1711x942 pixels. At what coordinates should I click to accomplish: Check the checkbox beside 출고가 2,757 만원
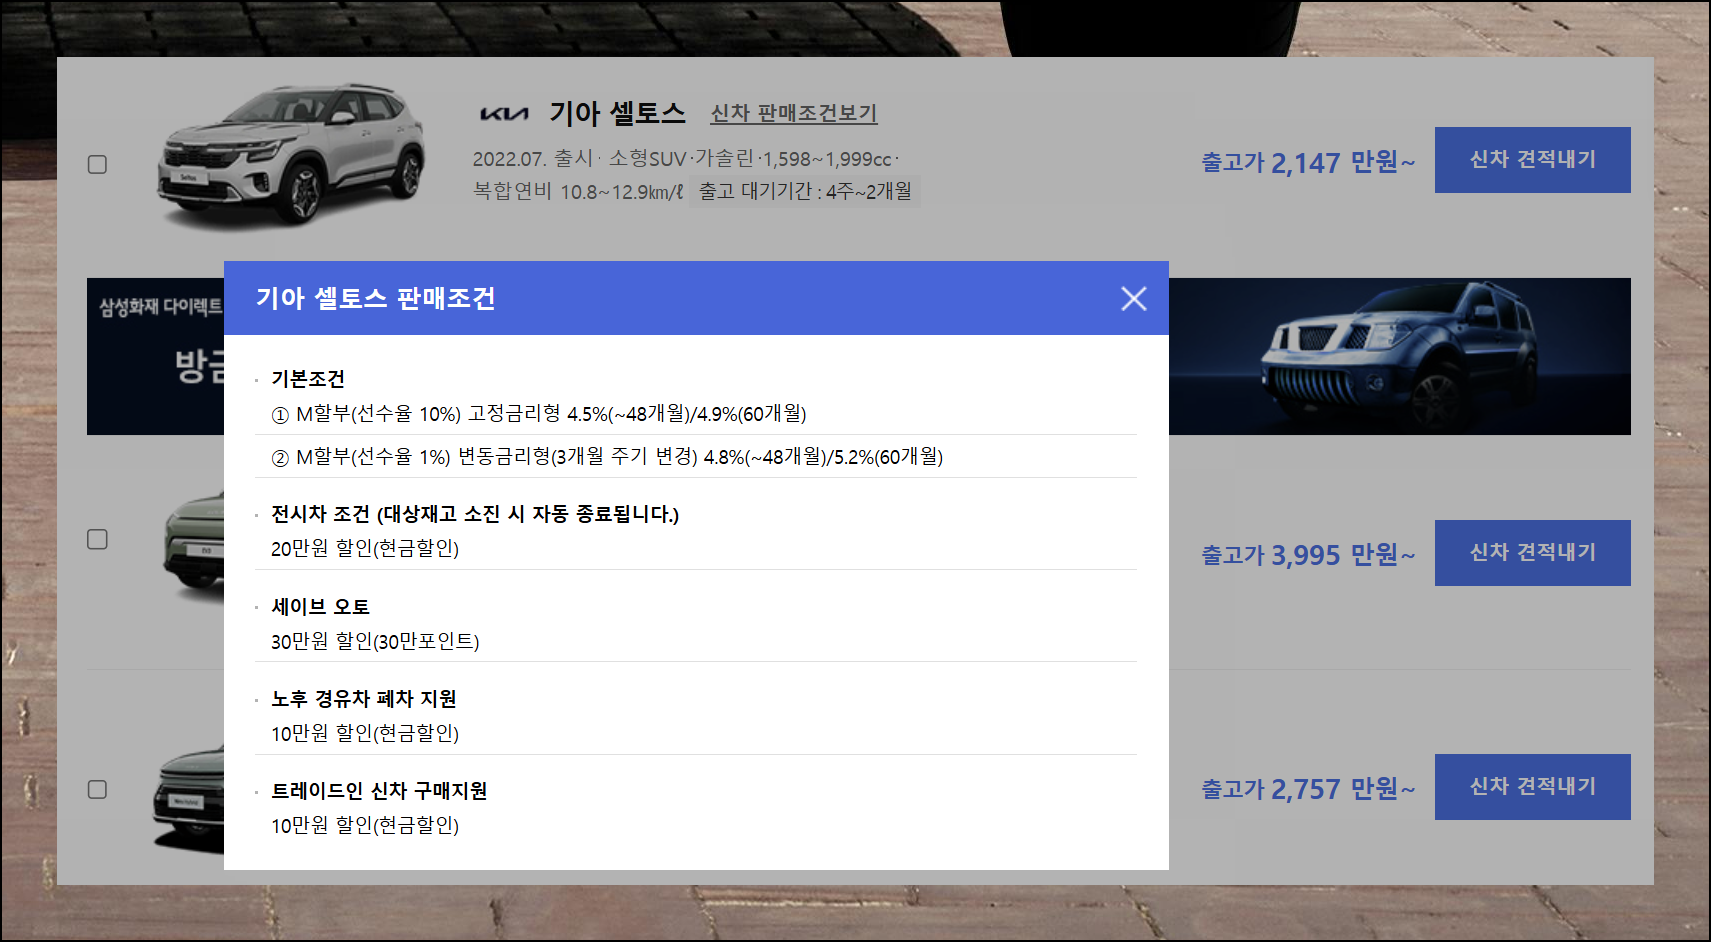pos(97,789)
